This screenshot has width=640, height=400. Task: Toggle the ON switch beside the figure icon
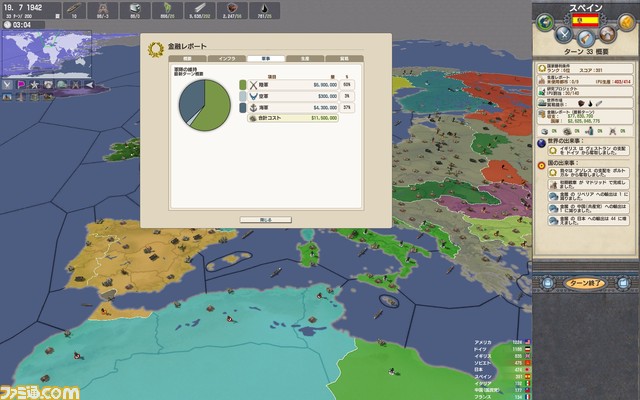coord(600,131)
